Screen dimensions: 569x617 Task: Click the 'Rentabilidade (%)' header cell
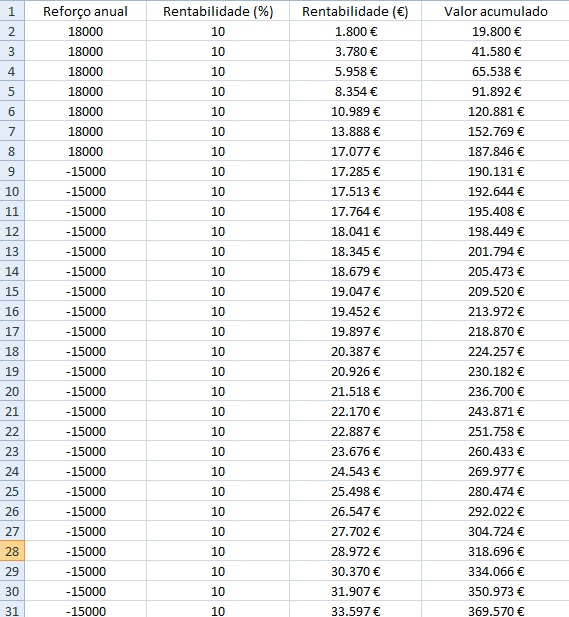pyautogui.click(x=218, y=11)
